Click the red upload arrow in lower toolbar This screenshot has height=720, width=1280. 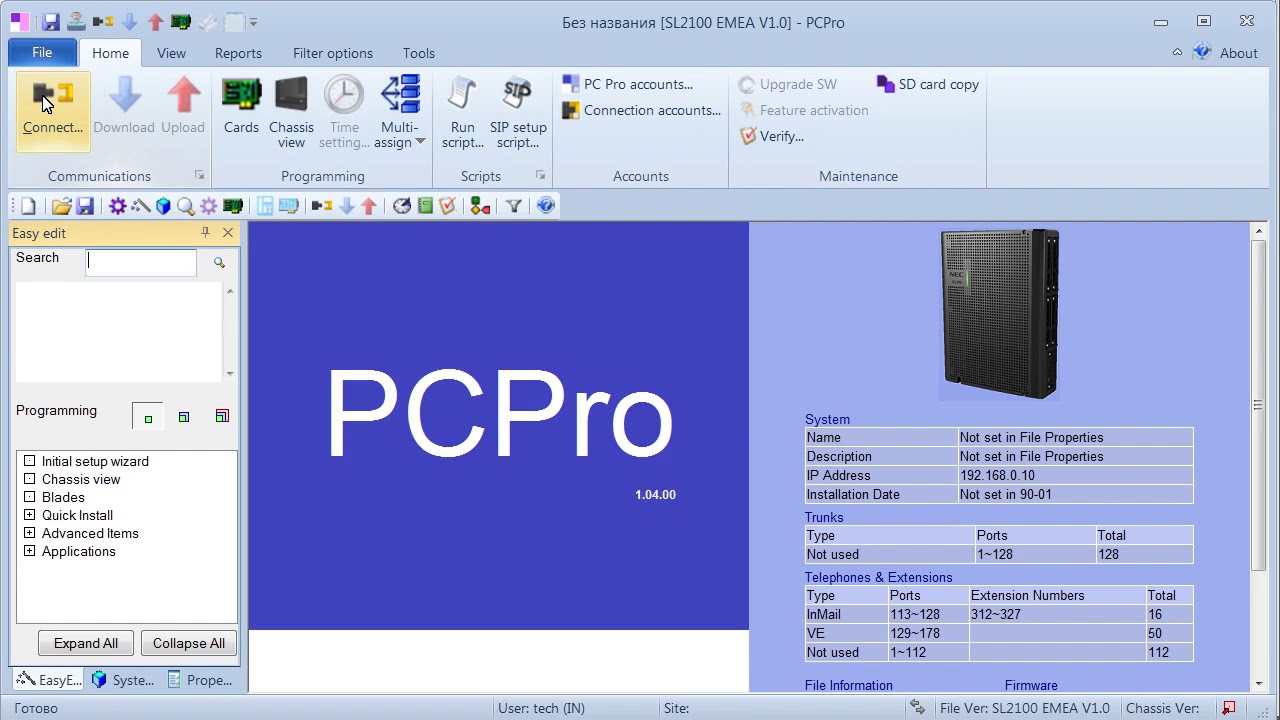tap(369, 206)
